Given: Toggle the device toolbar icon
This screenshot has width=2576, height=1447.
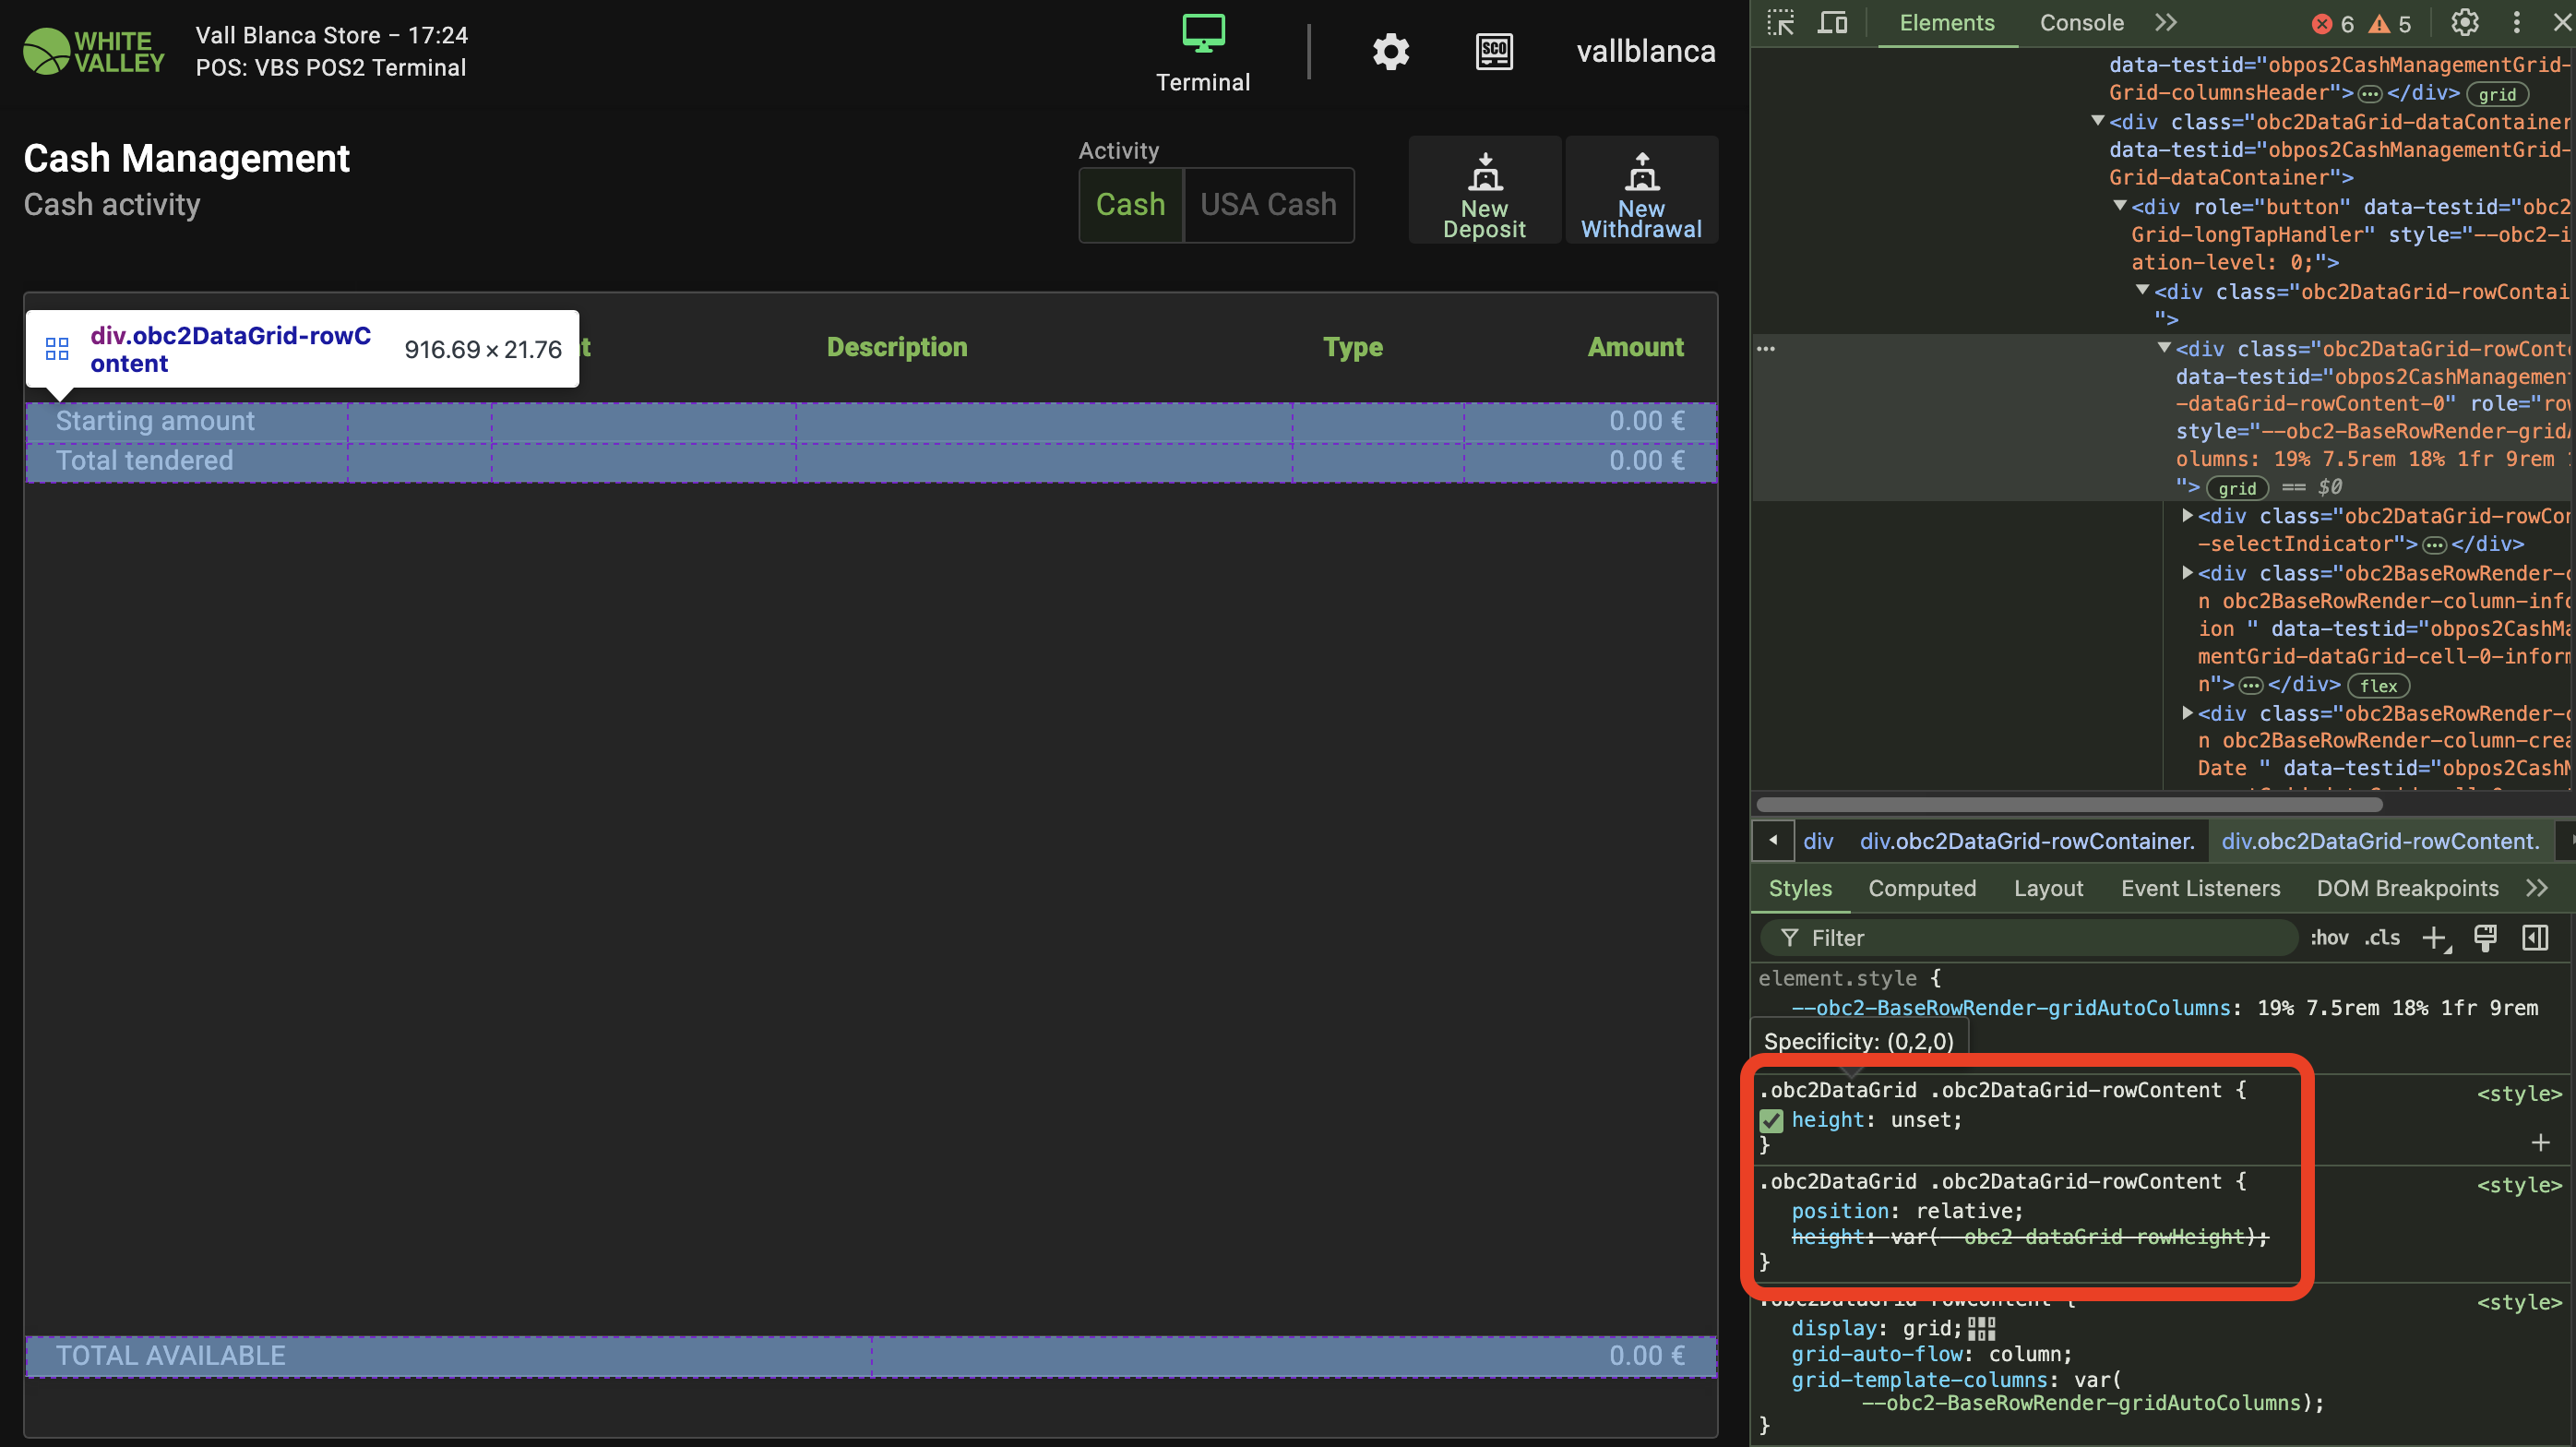Looking at the screenshot, I should click(x=1832, y=23).
